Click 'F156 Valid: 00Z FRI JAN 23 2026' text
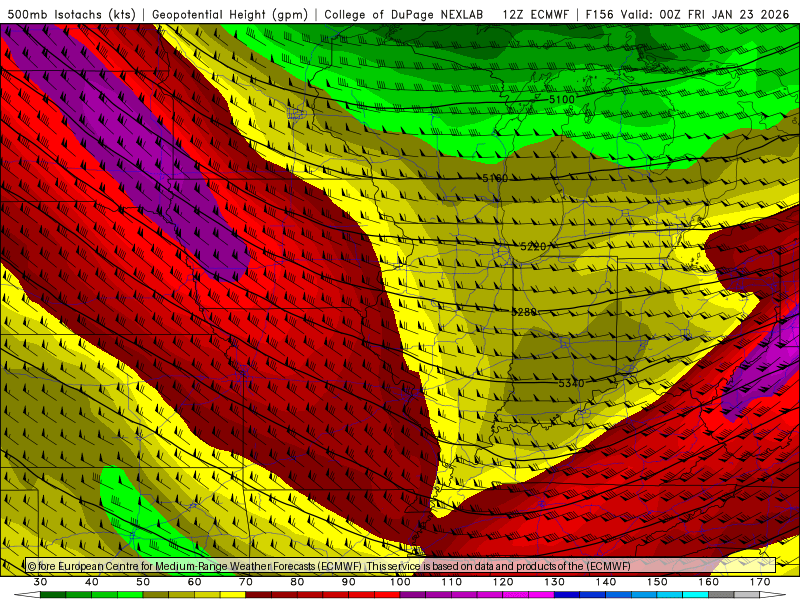The height and width of the screenshot is (600, 800). click(687, 14)
